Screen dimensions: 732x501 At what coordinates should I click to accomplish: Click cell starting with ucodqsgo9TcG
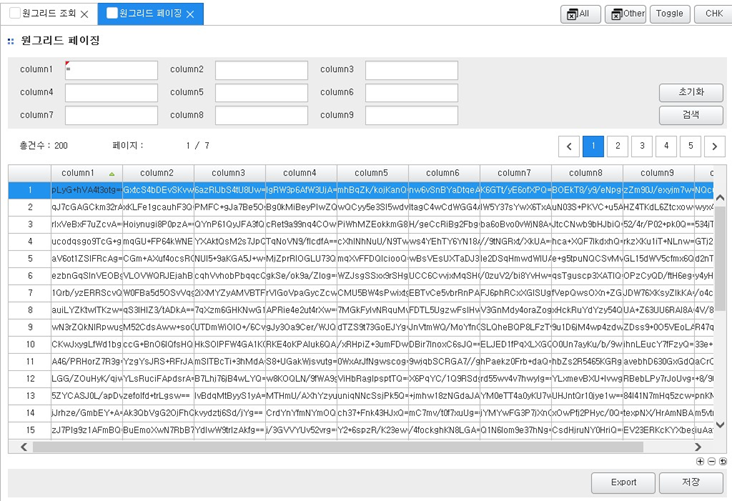[87, 241]
